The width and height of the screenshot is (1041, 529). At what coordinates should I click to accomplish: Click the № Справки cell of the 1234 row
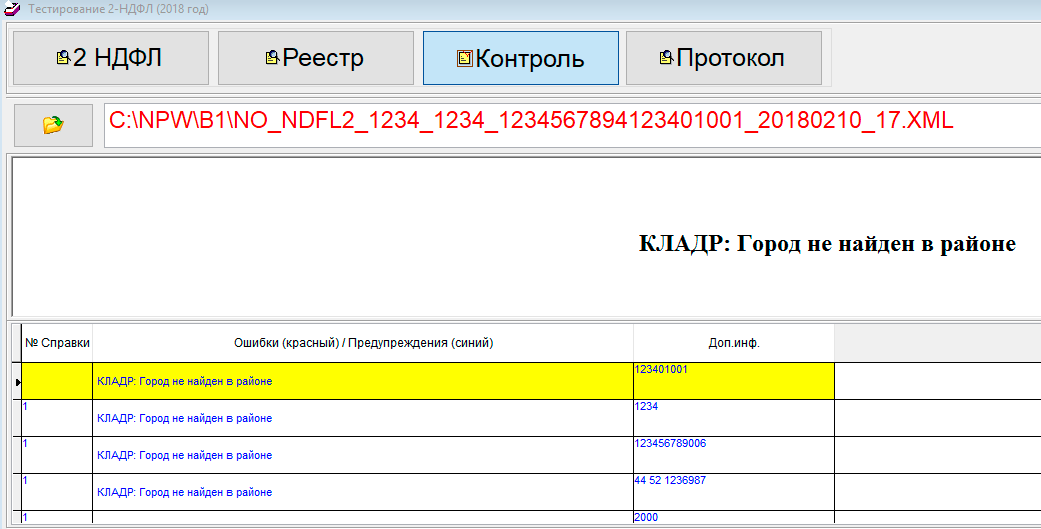pyautogui.click(x=57, y=418)
